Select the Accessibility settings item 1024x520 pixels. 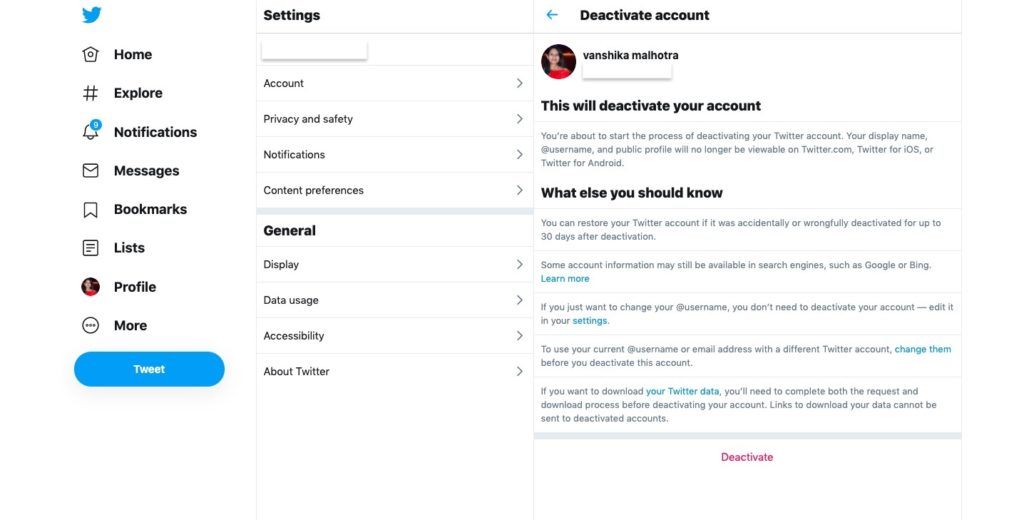[394, 336]
